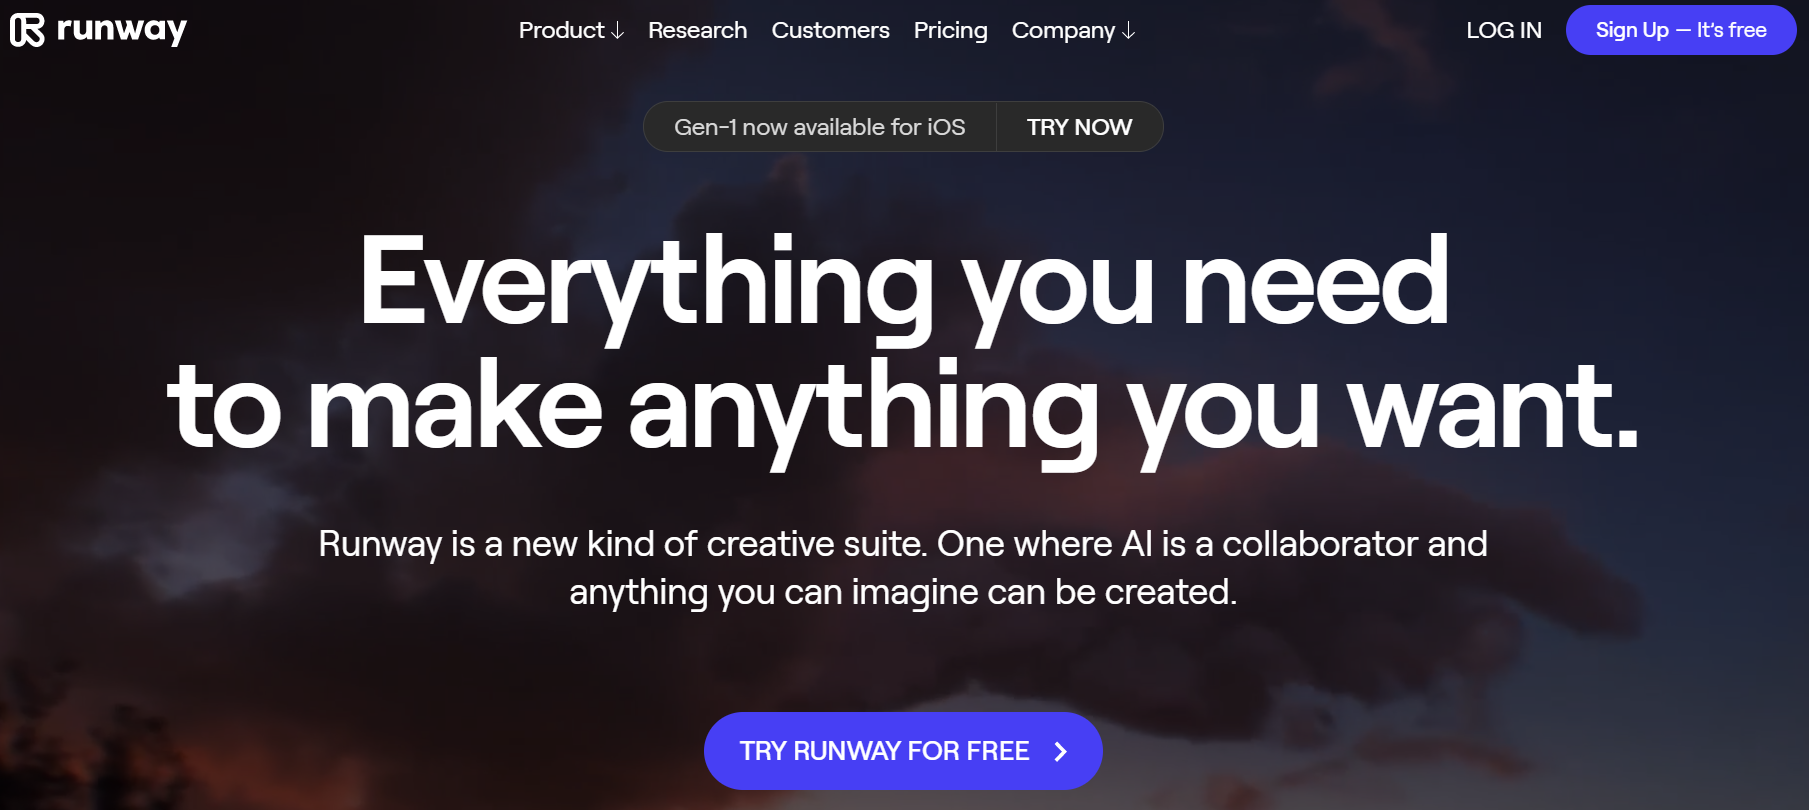Click Sign Up — It's free button
The image size is (1809, 810).
(x=1680, y=30)
